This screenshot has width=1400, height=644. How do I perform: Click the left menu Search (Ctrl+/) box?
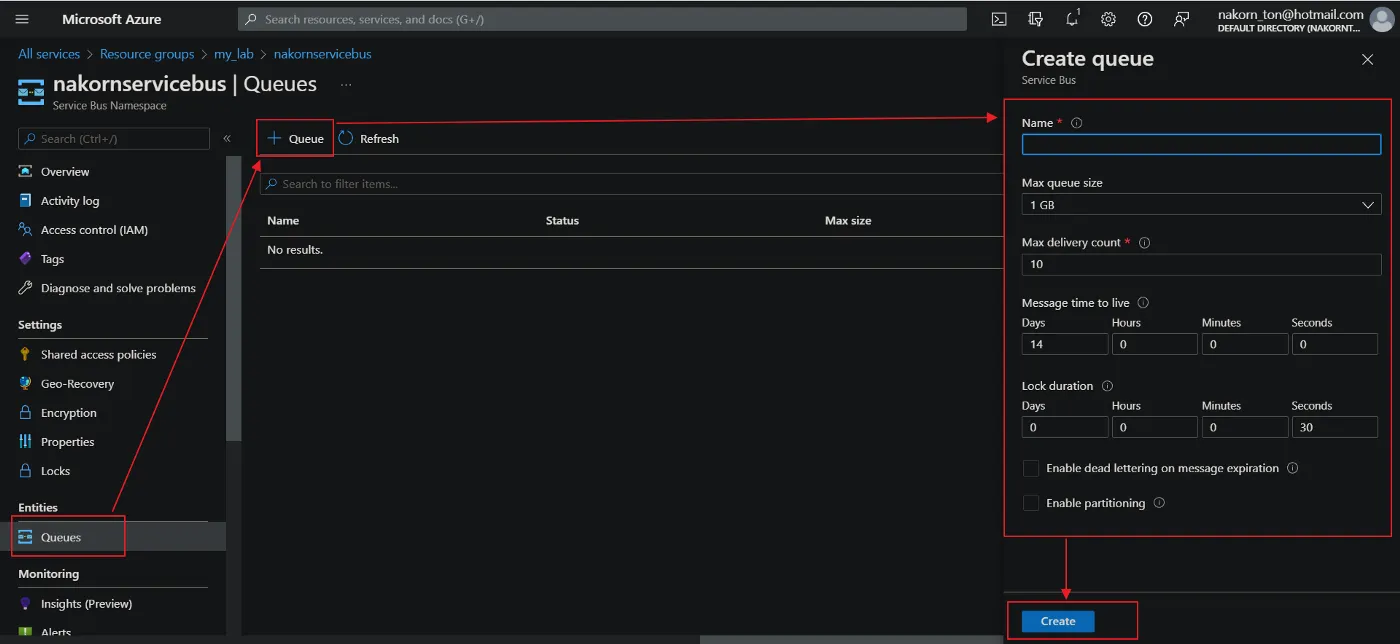[114, 139]
